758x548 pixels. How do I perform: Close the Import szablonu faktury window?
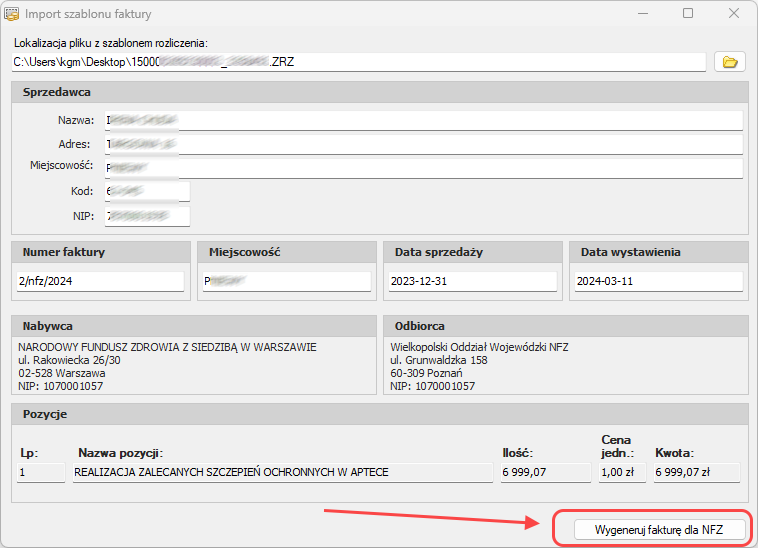(x=734, y=14)
